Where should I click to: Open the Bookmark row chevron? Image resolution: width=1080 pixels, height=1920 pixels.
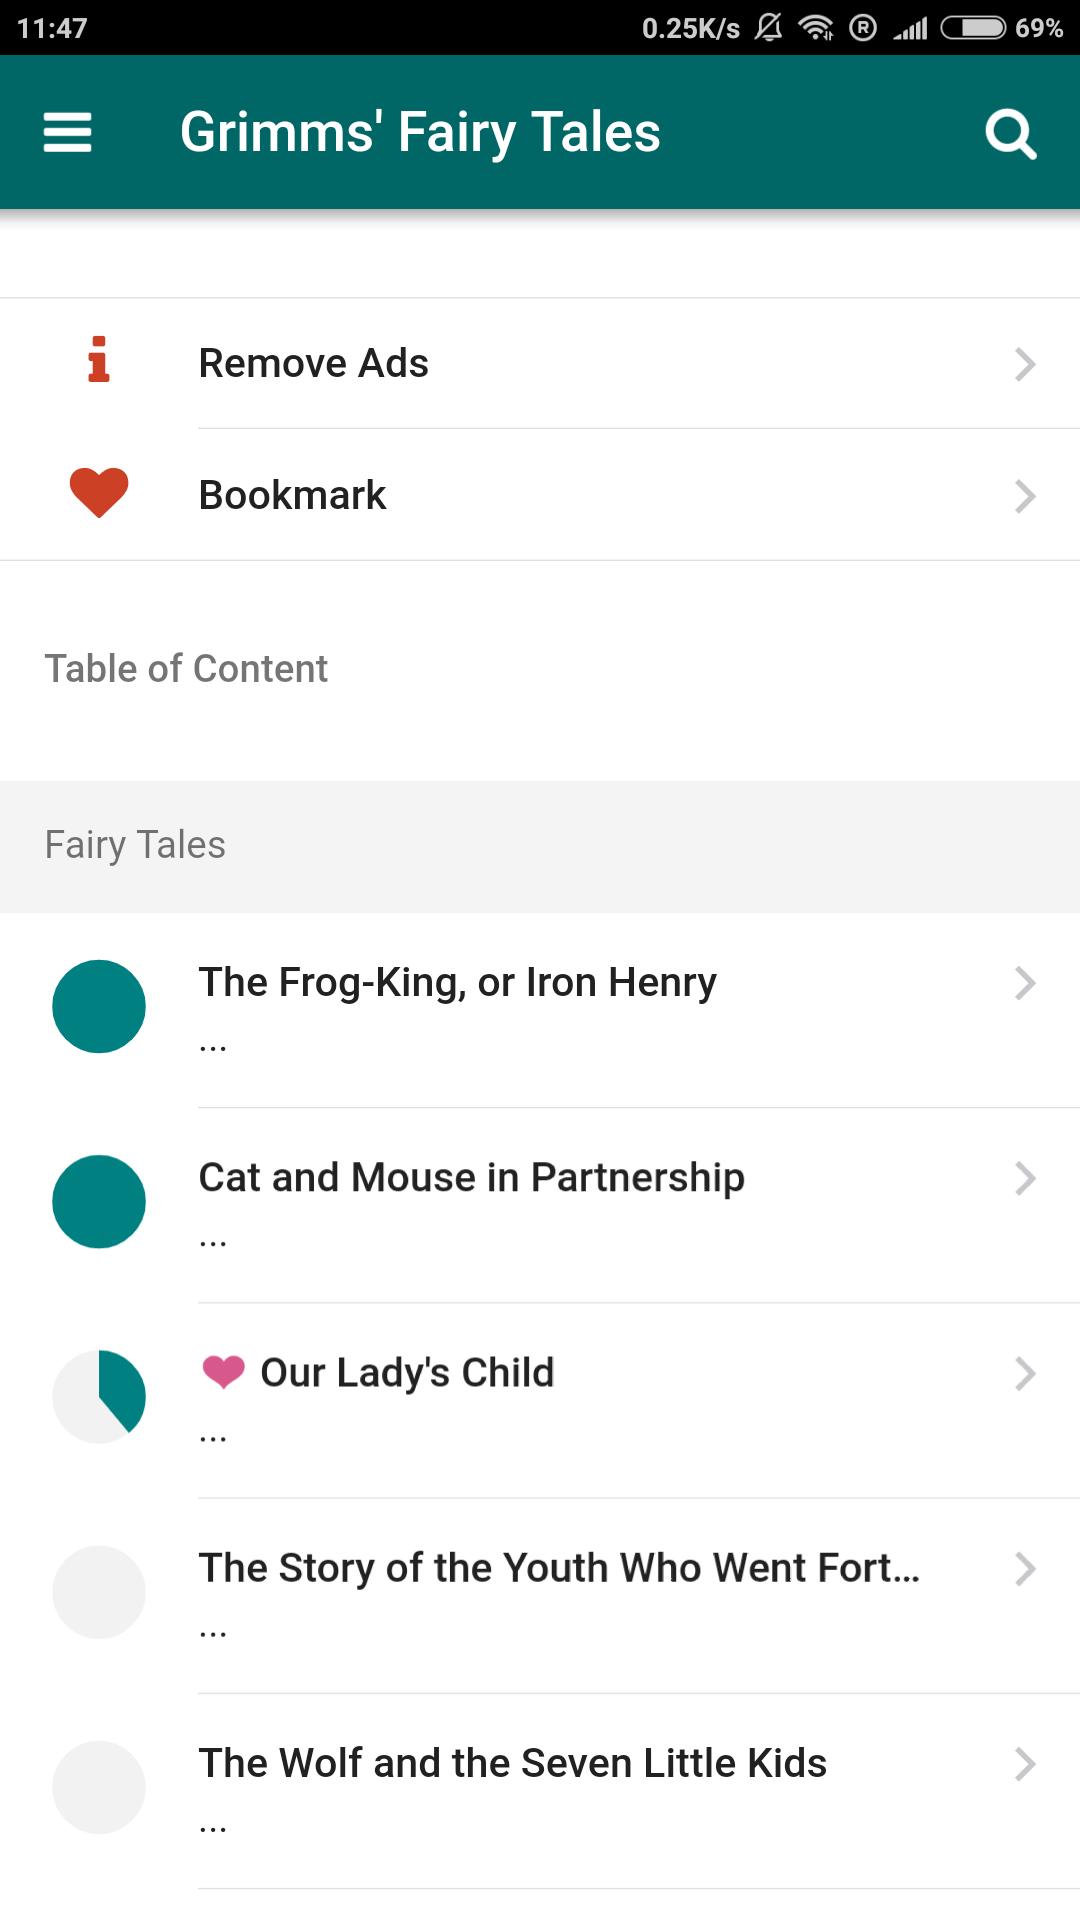coord(1024,496)
